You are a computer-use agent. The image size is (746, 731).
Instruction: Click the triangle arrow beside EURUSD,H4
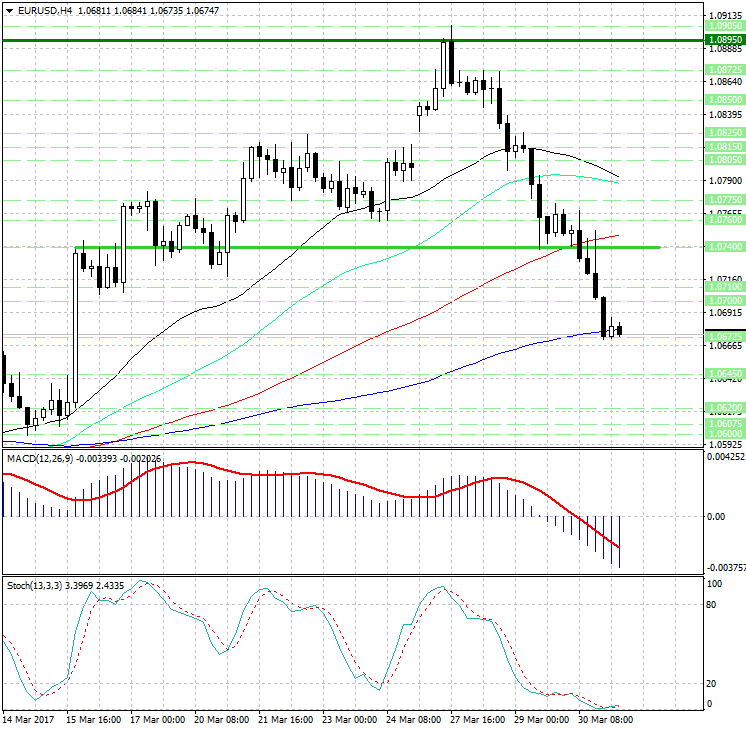8,10
